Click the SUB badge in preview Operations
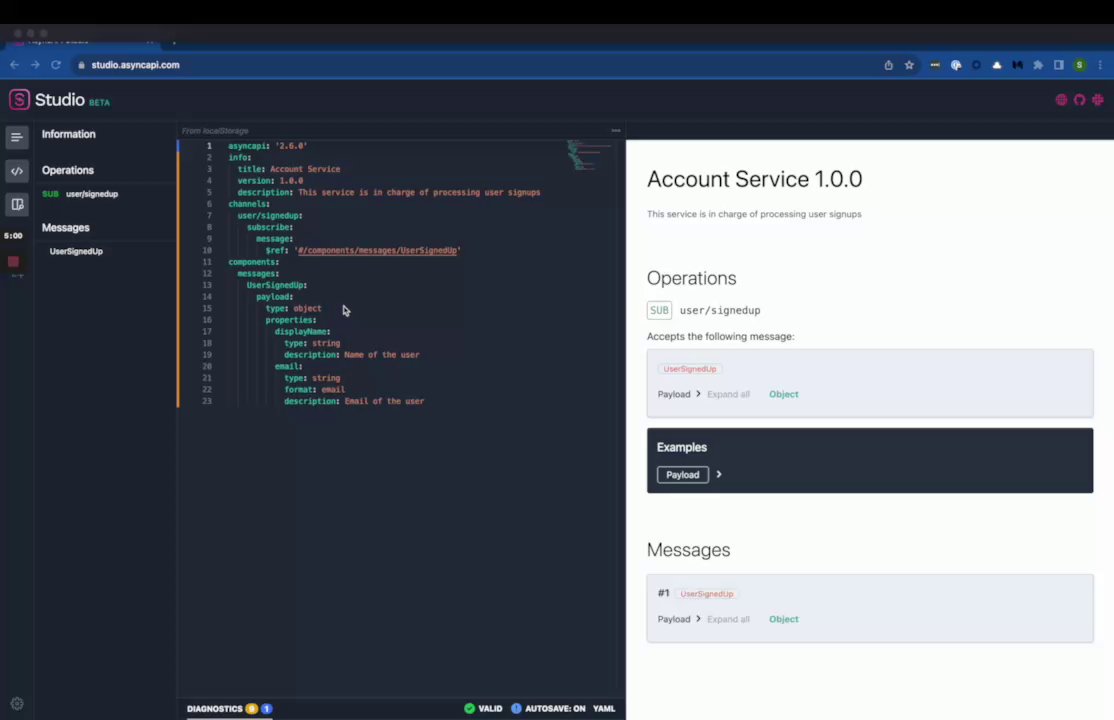The width and height of the screenshot is (1114, 720). (x=659, y=311)
